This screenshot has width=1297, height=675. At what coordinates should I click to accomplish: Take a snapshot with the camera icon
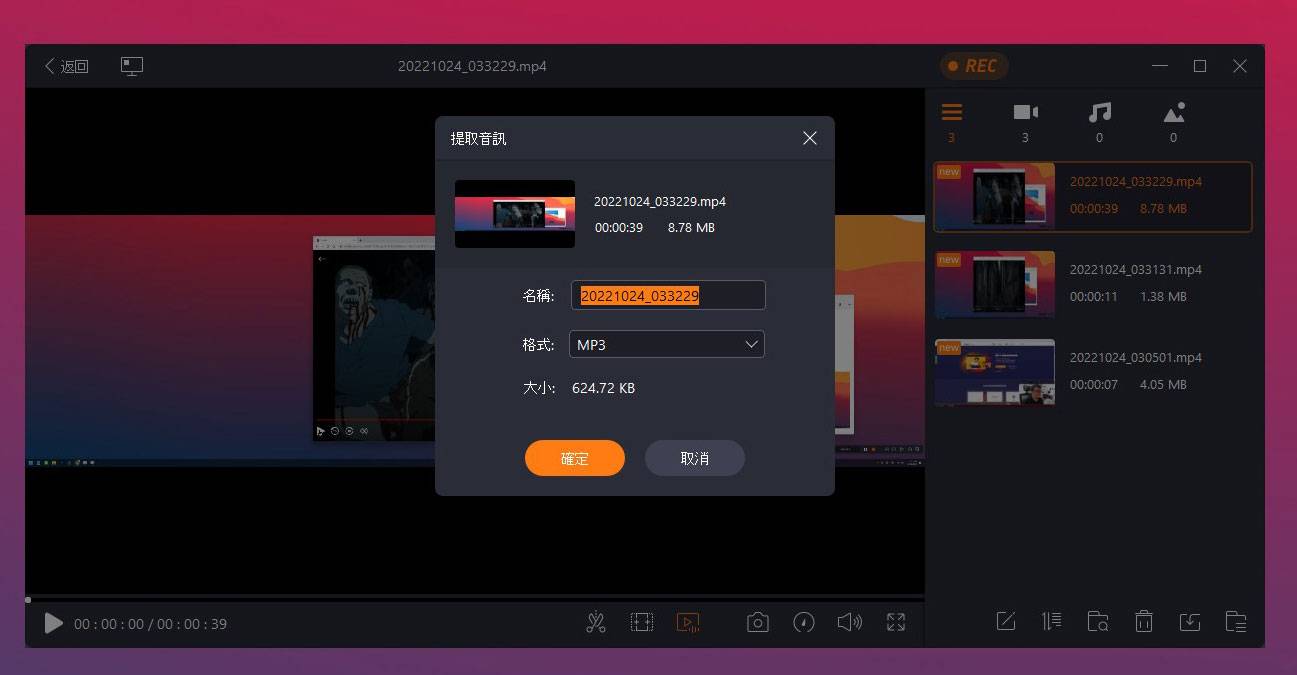pos(758,623)
